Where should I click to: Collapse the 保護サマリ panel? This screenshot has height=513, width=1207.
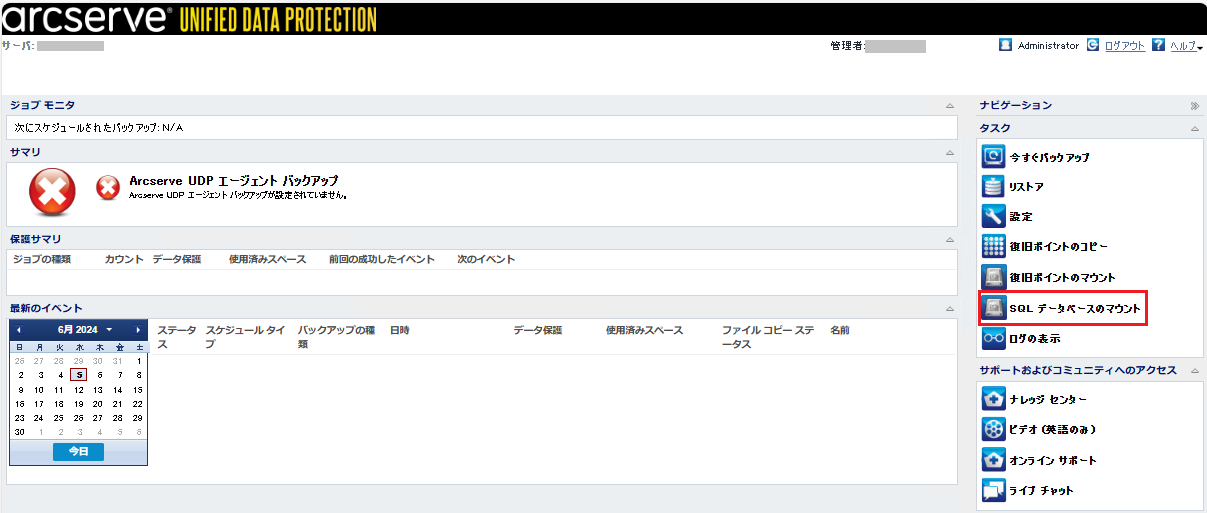point(949,240)
